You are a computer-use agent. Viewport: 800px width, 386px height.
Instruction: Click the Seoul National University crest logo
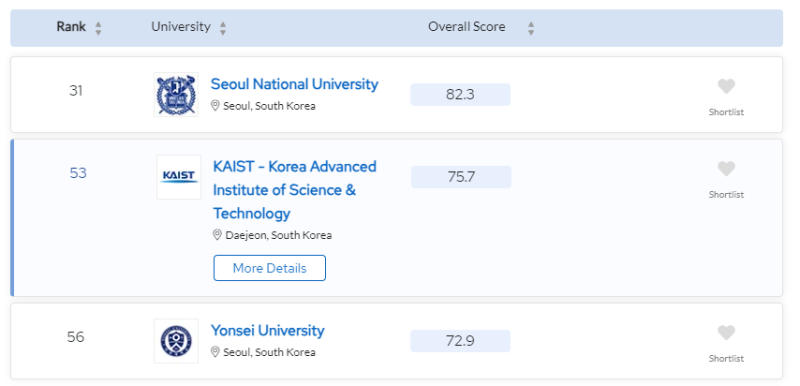(x=176, y=94)
